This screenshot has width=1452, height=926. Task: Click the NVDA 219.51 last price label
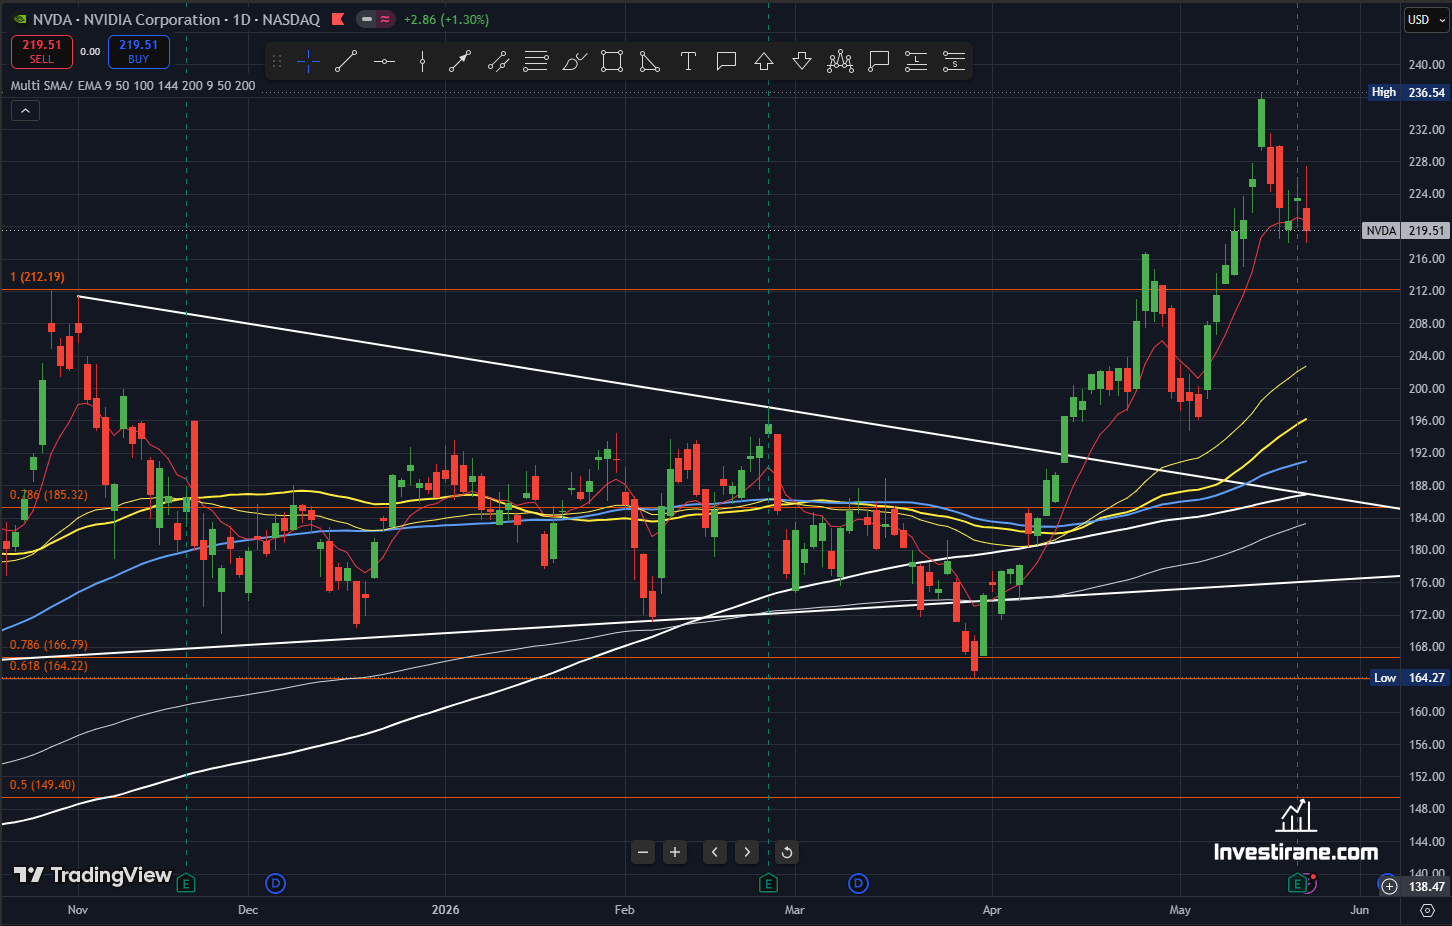[1405, 230]
